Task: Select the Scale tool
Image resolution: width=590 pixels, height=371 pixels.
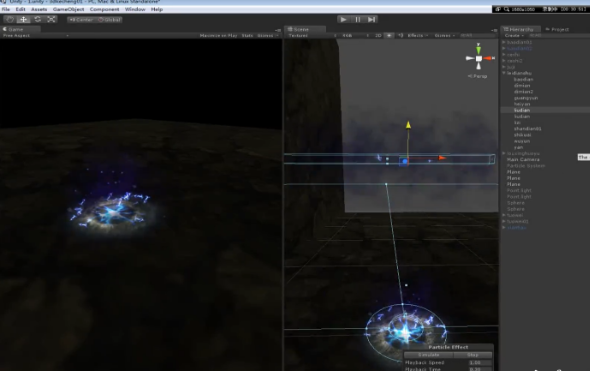Action: point(51,19)
